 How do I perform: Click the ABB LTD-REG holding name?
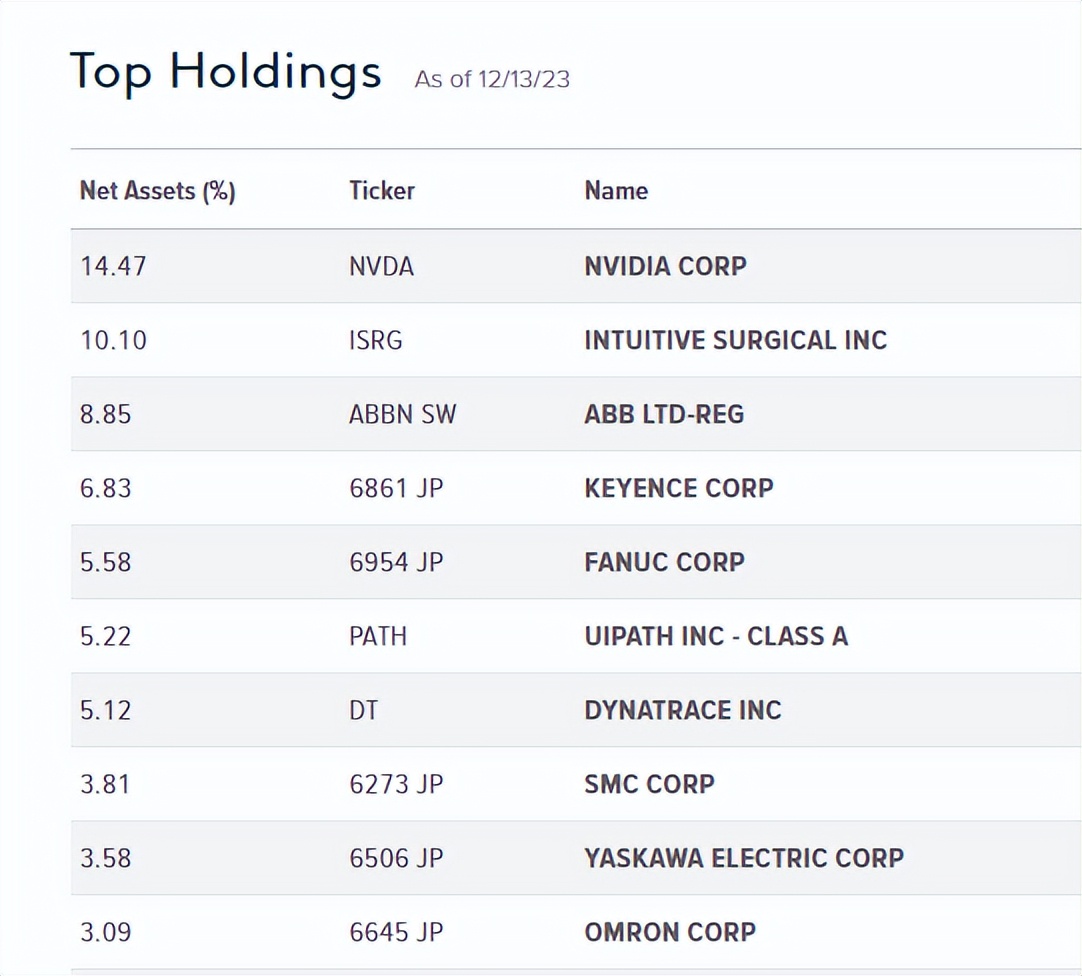click(664, 414)
